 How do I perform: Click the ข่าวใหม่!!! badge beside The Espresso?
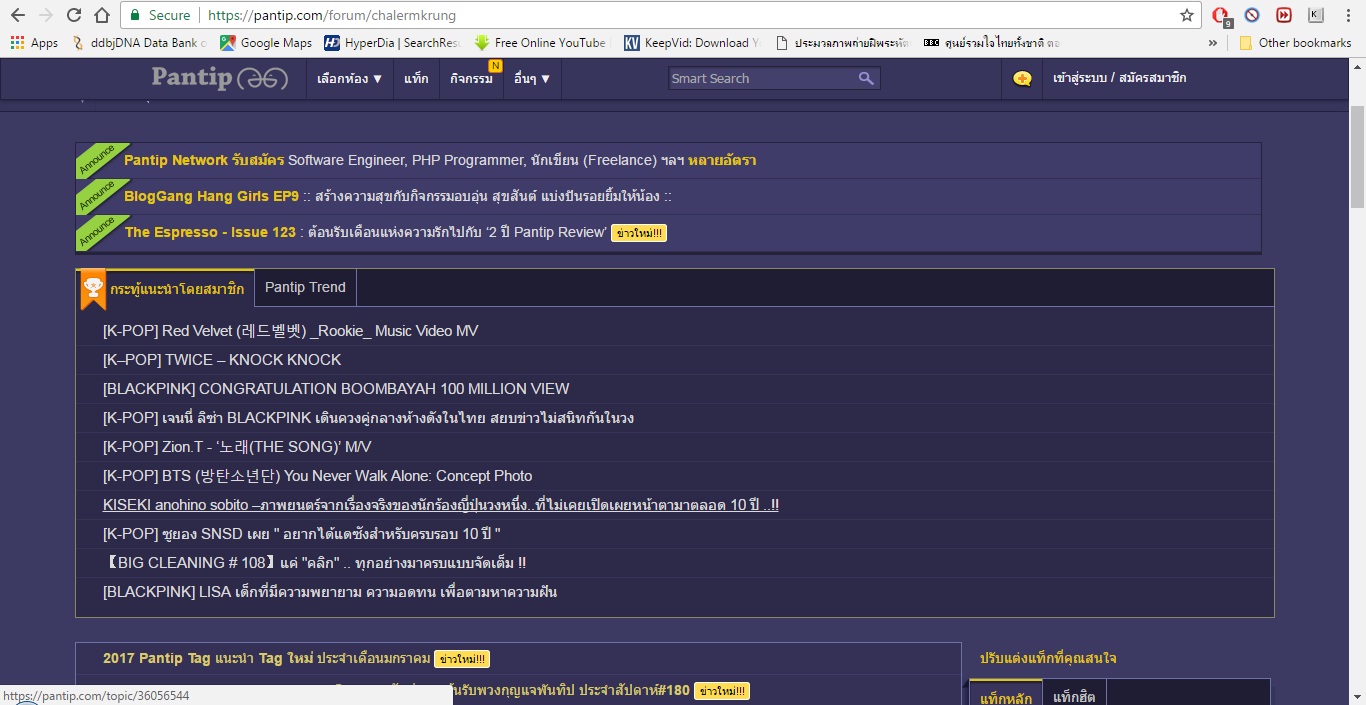639,233
